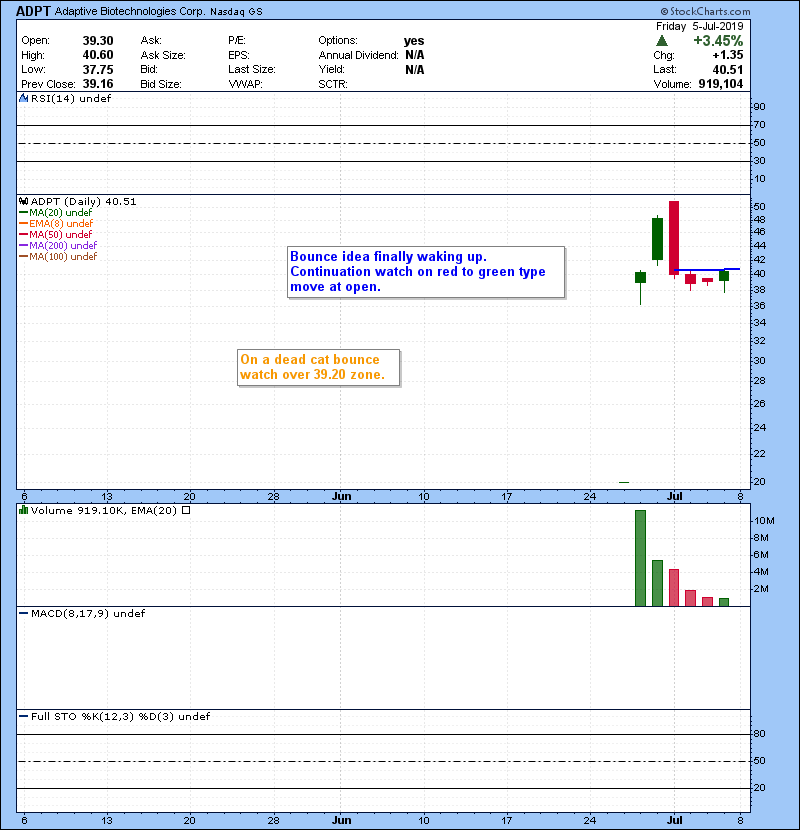
Task: Click the EMA(20) square swatch in volume legend
Action: click(x=186, y=511)
